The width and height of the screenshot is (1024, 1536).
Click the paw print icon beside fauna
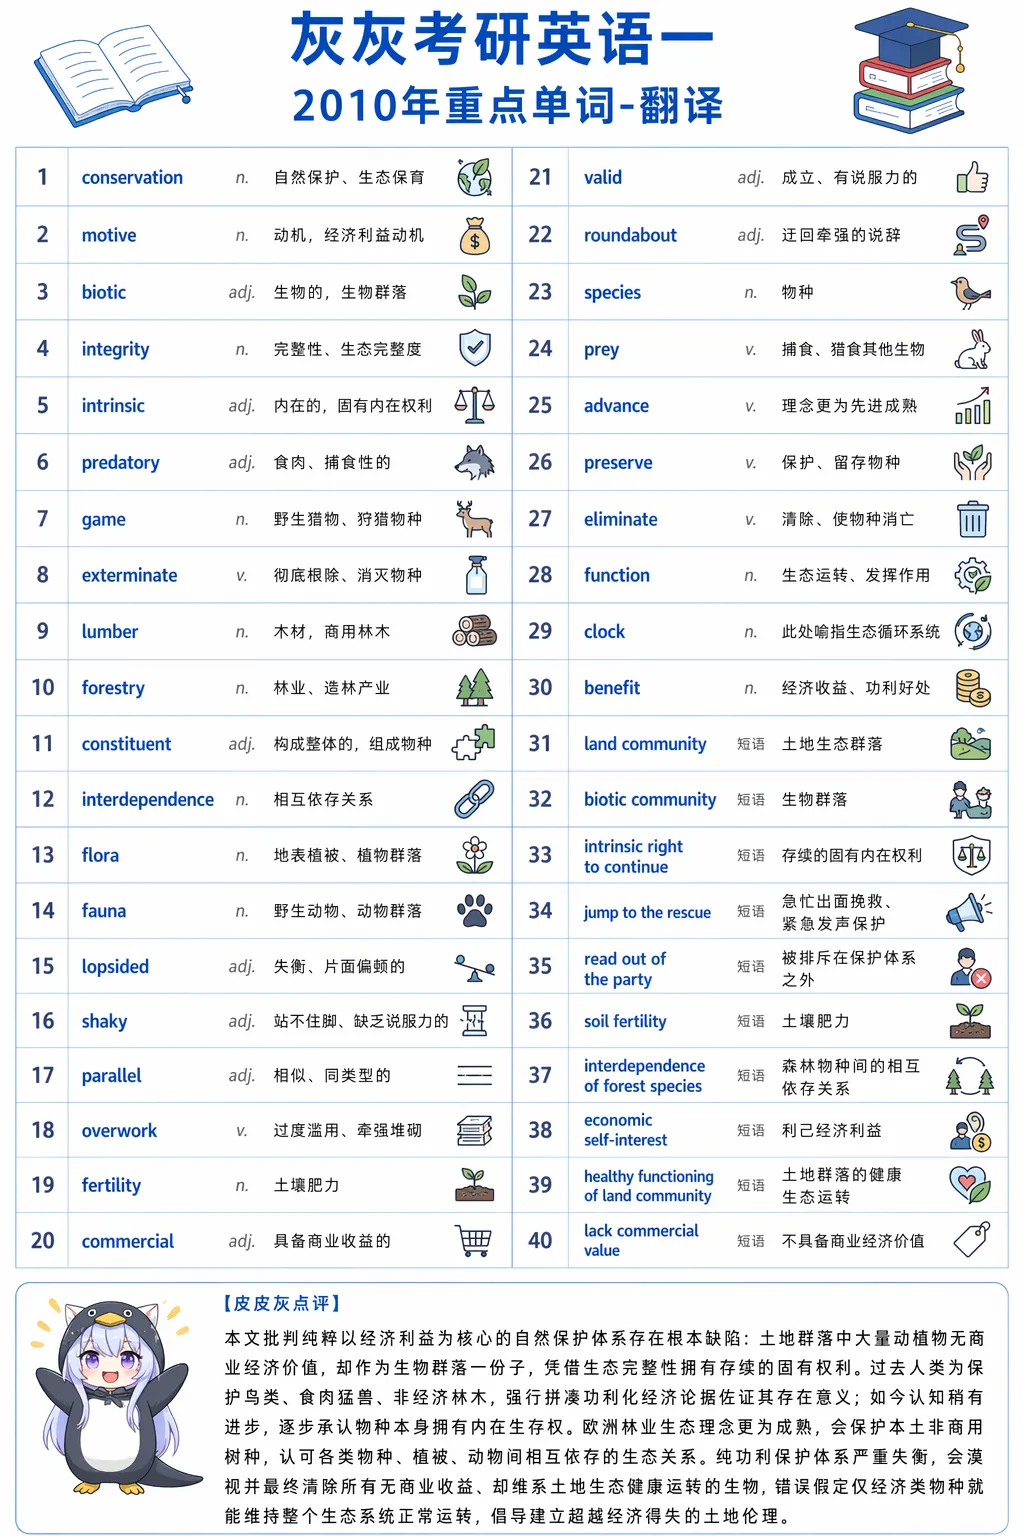tap(474, 910)
